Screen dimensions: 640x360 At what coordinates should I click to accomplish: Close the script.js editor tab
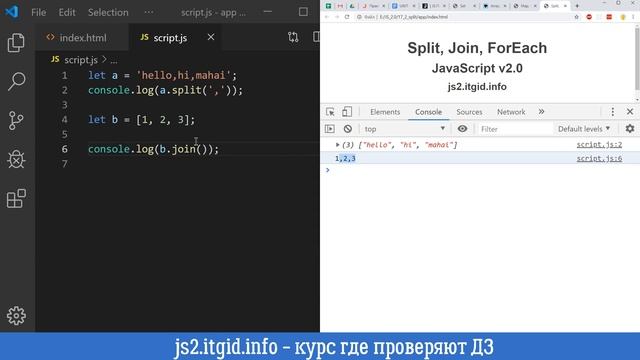(x=211, y=37)
